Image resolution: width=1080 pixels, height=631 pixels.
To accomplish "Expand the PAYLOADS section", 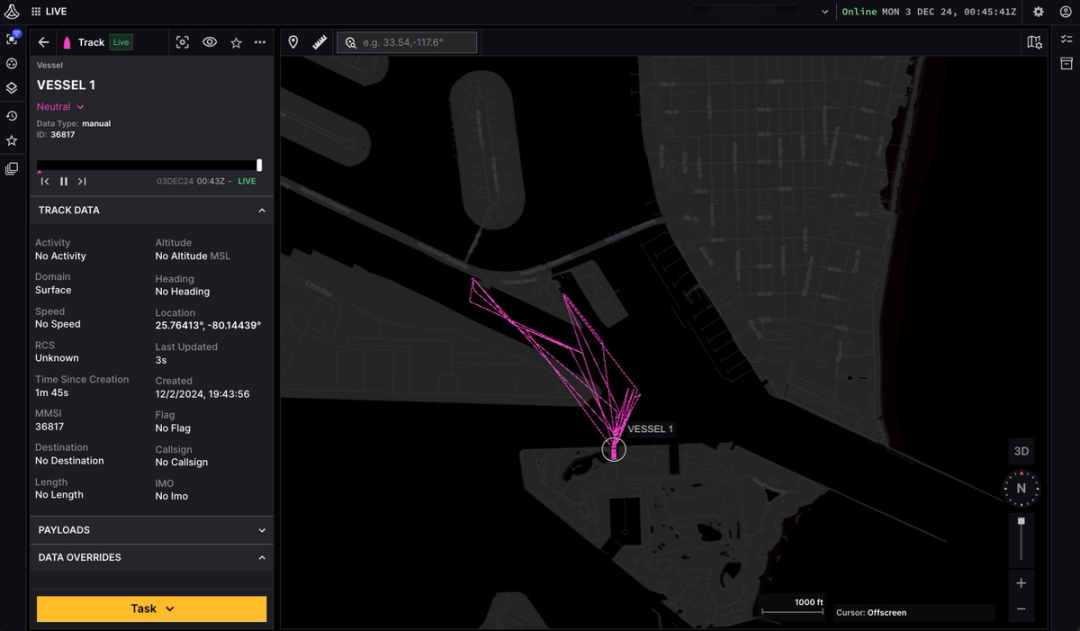I will coord(261,530).
